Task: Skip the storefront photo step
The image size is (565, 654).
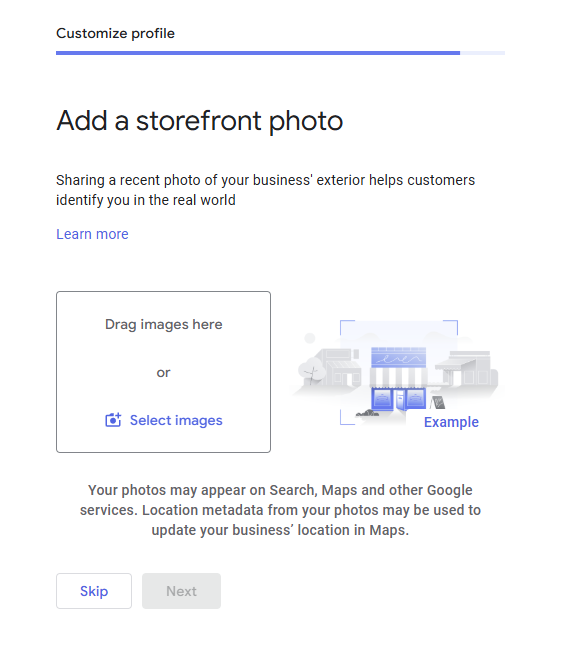Action: point(94,591)
